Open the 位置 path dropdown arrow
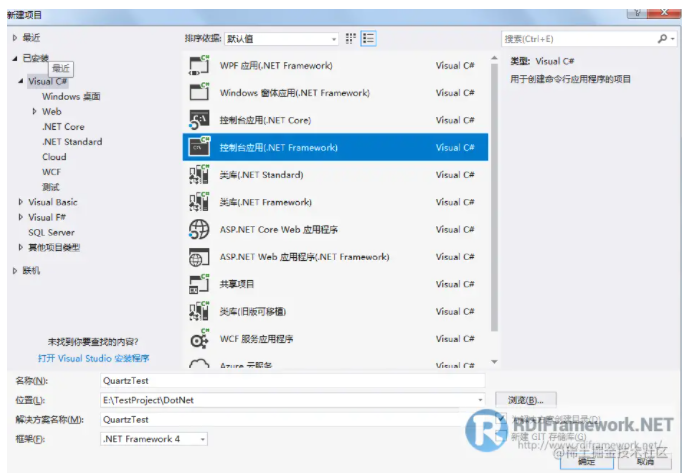This screenshot has width=688, height=476. click(x=480, y=400)
